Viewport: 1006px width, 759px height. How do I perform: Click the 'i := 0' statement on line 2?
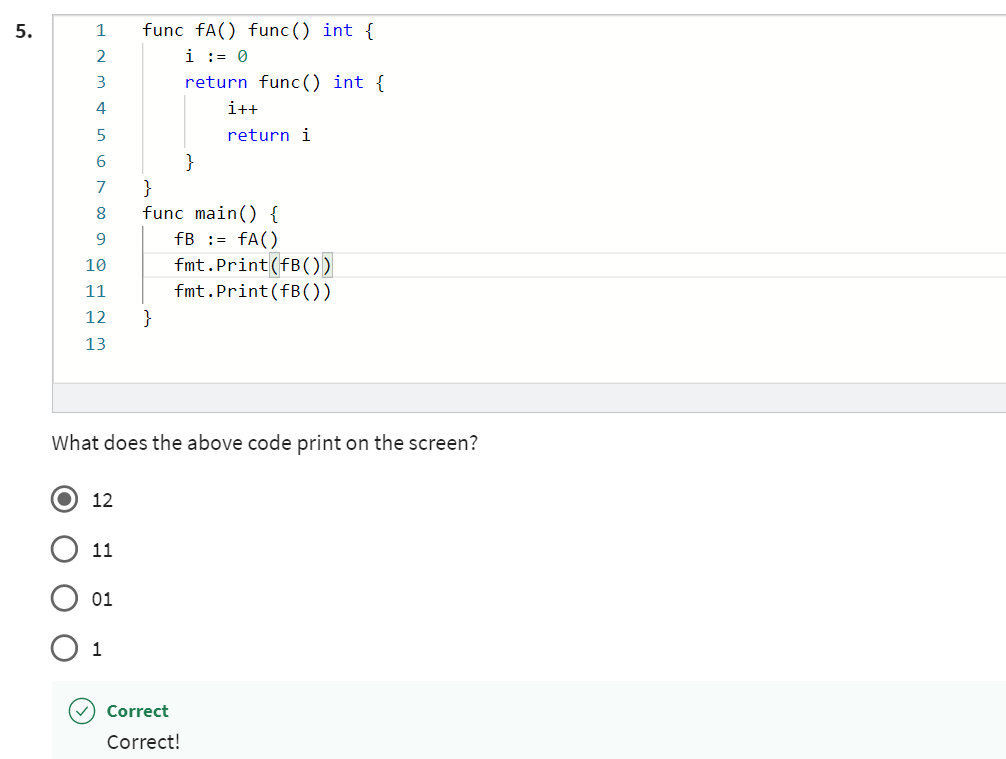click(216, 56)
